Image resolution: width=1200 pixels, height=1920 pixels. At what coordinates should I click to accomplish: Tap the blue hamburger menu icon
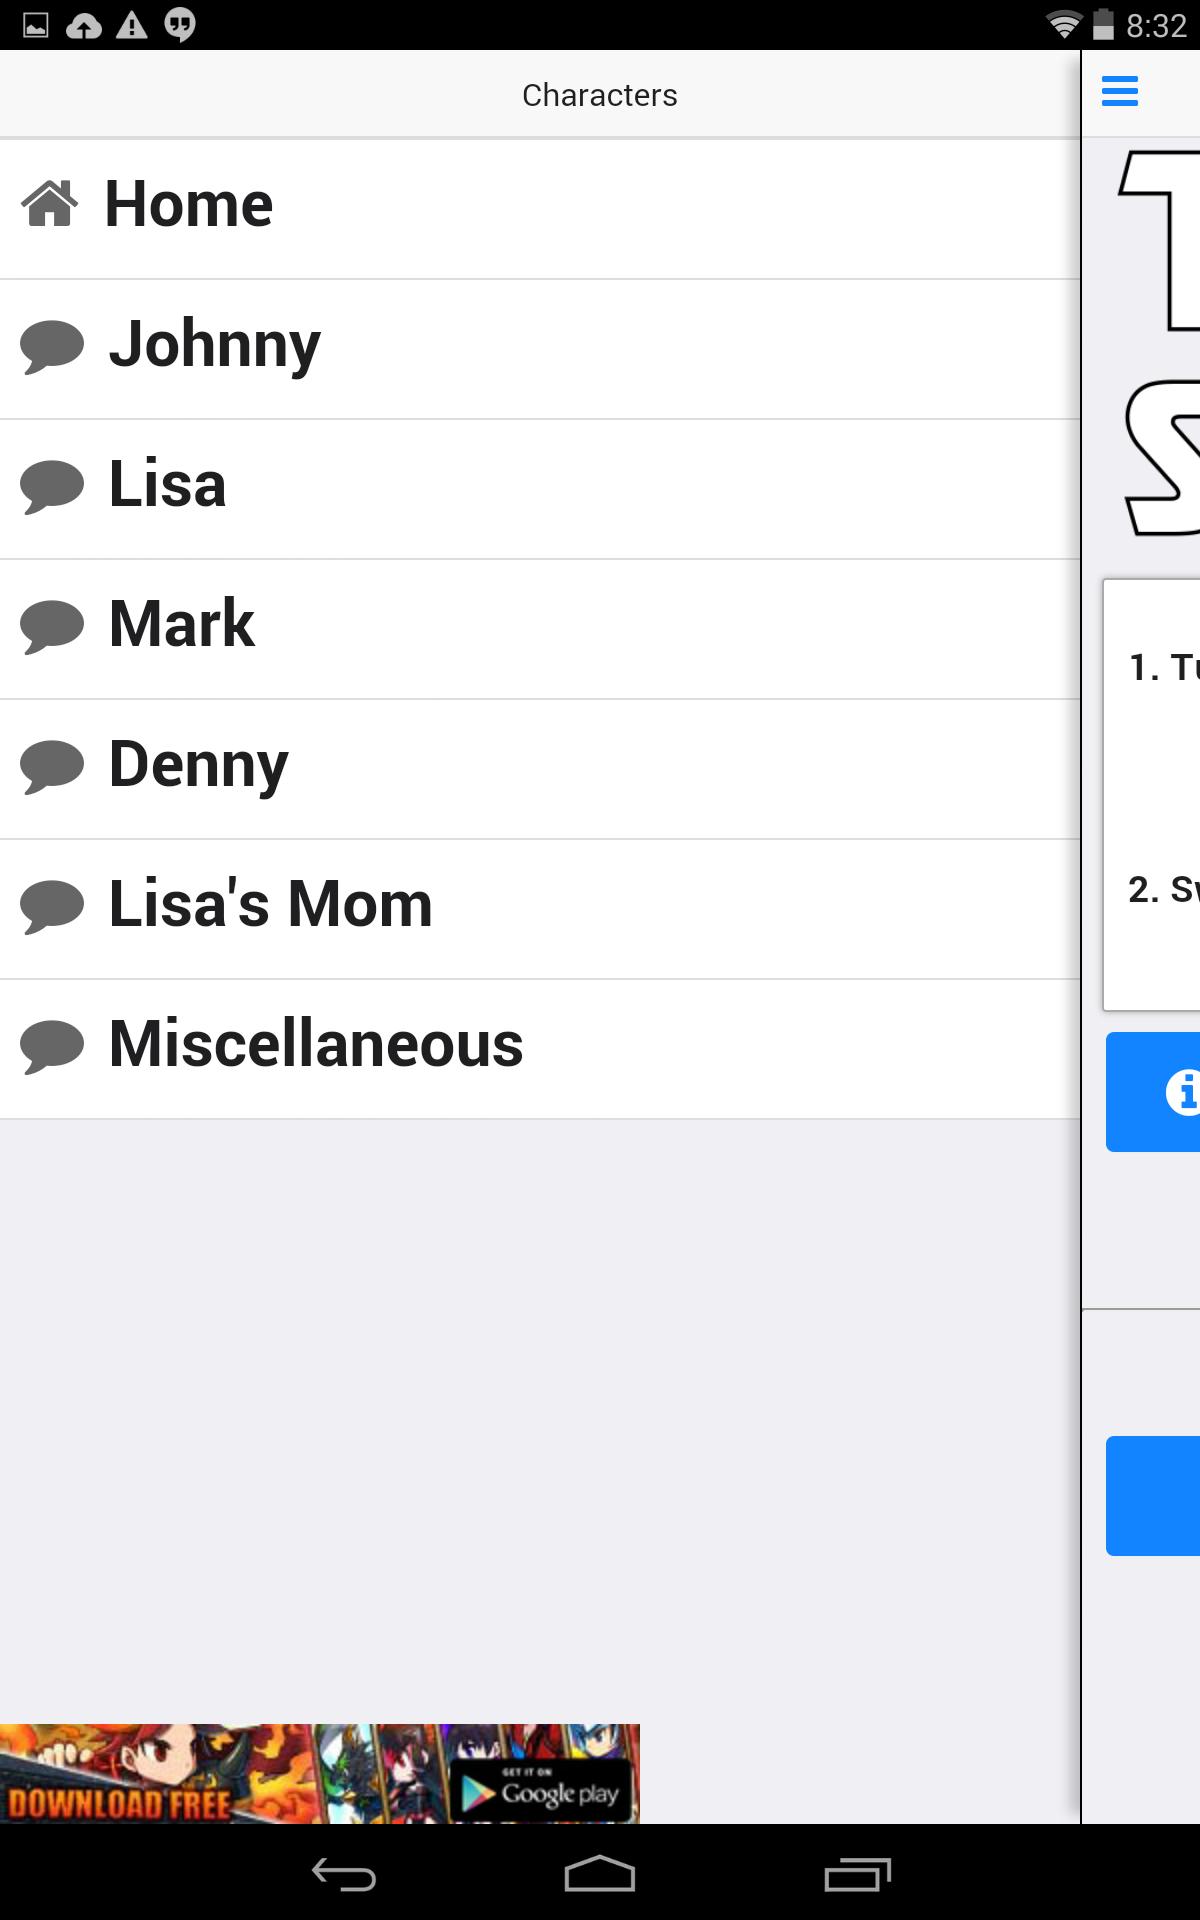1120,91
